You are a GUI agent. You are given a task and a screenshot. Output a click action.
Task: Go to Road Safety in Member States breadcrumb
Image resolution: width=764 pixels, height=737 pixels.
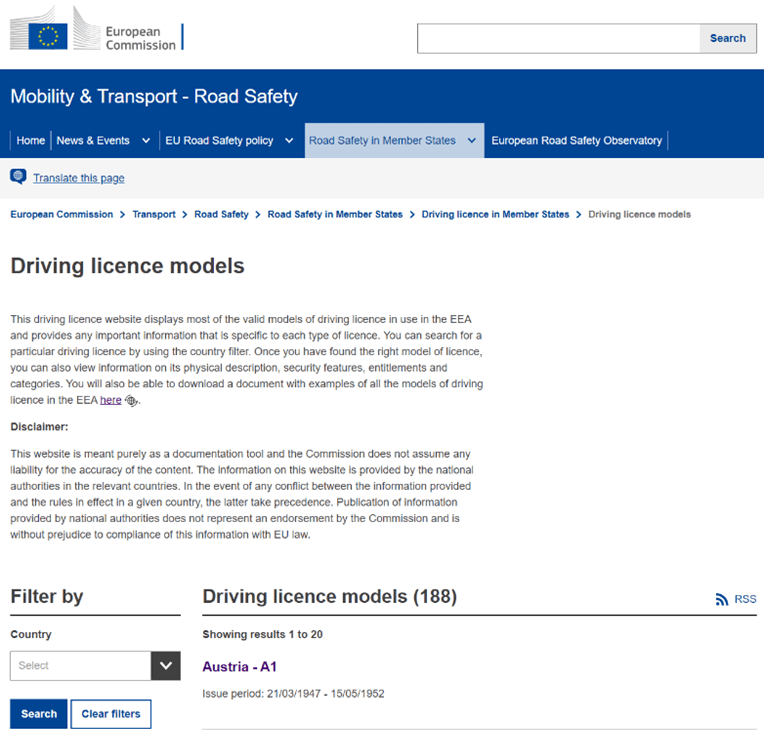(335, 214)
